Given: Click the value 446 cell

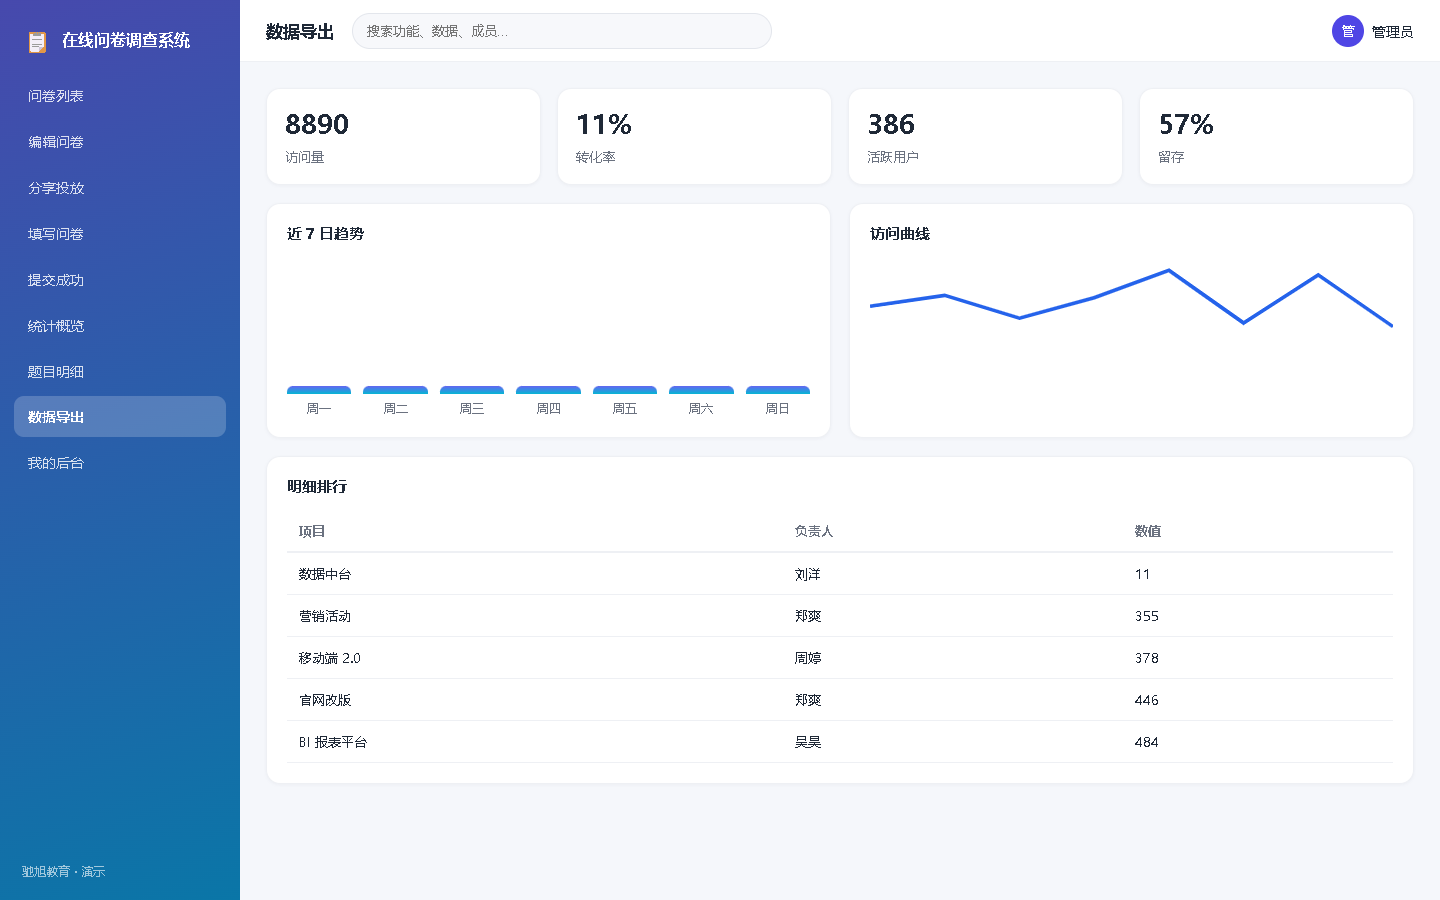Looking at the screenshot, I should [1147, 700].
